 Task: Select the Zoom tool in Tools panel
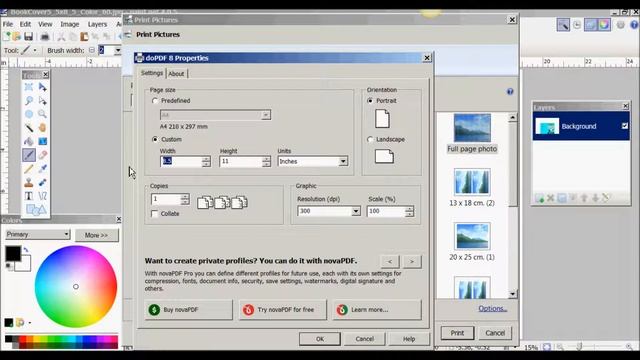[42, 114]
